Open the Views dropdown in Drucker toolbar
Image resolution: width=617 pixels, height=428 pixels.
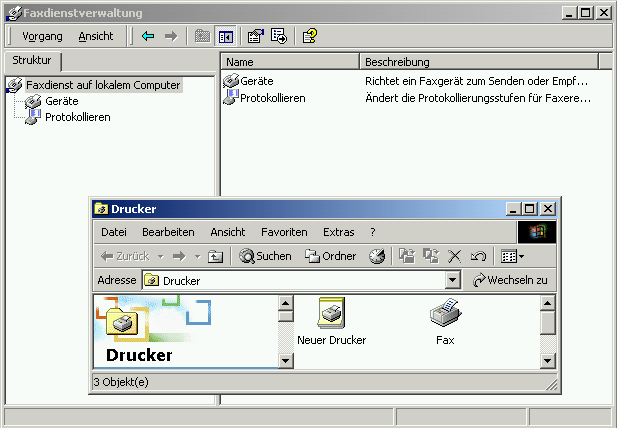512,256
